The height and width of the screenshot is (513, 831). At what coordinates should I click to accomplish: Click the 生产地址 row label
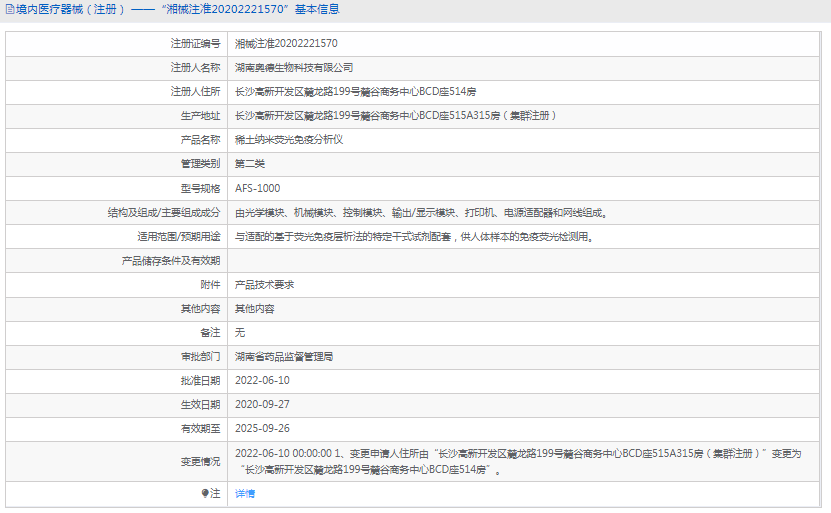point(200,116)
